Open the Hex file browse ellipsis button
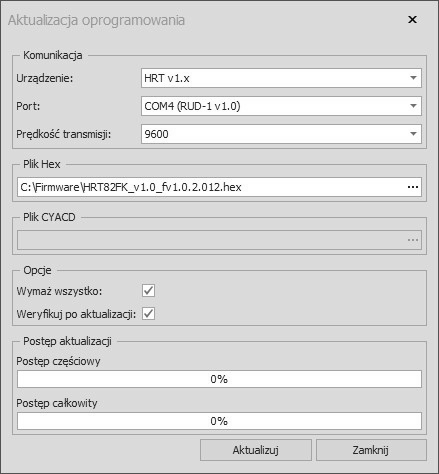The image size is (439, 474). pyautogui.click(x=413, y=187)
